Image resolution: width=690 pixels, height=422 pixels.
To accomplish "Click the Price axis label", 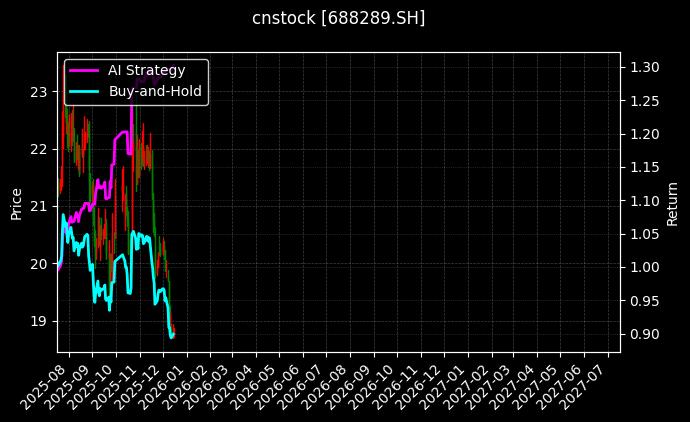I will tap(16, 202).
